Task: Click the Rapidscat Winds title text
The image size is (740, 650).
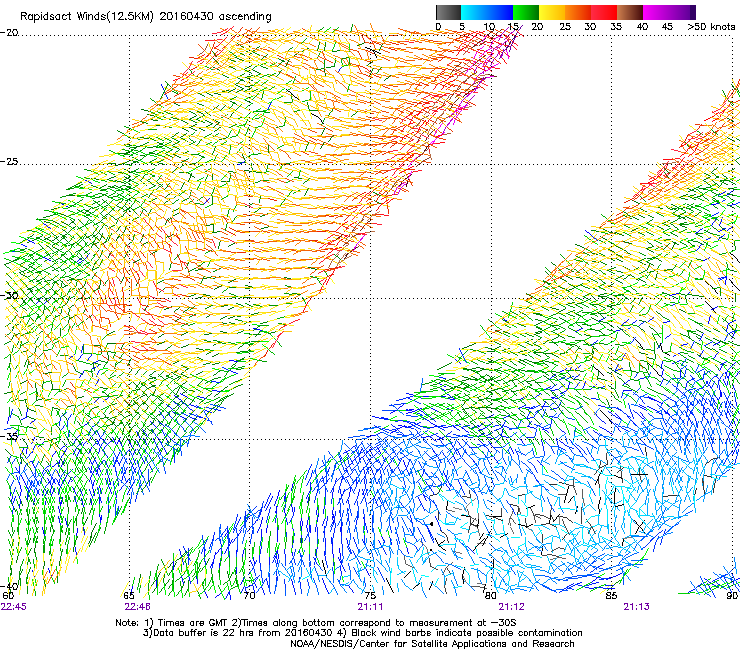Action: (145, 17)
